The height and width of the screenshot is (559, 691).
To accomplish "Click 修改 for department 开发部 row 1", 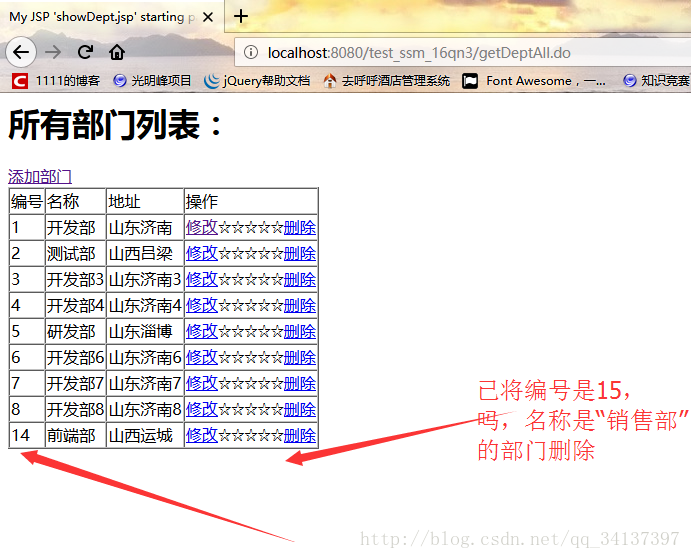I will [202, 228].
